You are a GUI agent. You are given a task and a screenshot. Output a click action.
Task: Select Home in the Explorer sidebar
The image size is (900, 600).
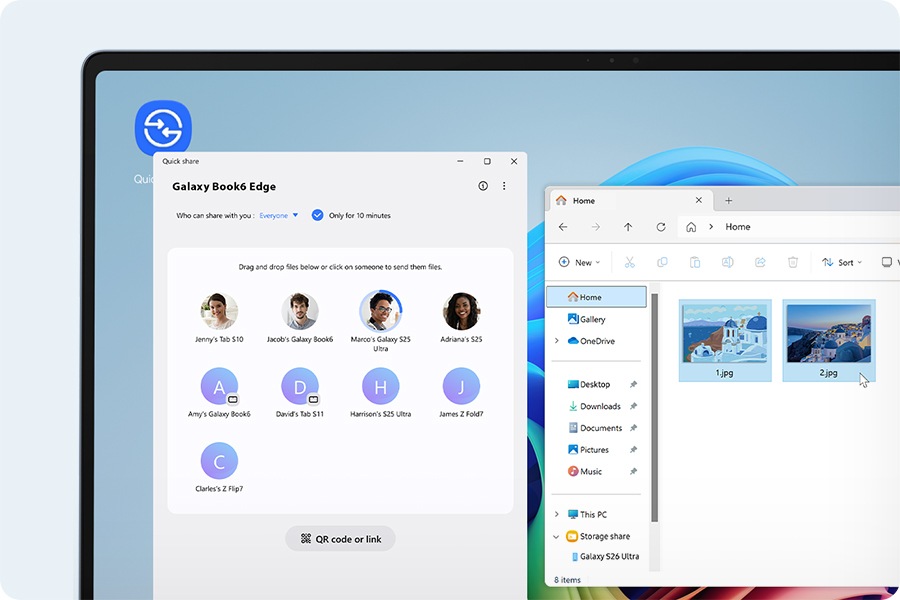coord(596,297)
